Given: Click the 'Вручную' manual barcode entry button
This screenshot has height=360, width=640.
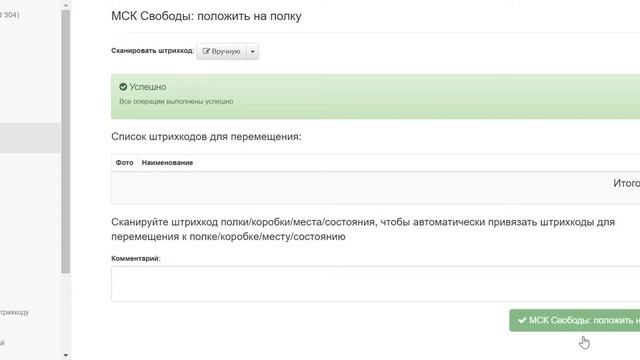Looking at the screenshot, I should (x=221, y=51).
